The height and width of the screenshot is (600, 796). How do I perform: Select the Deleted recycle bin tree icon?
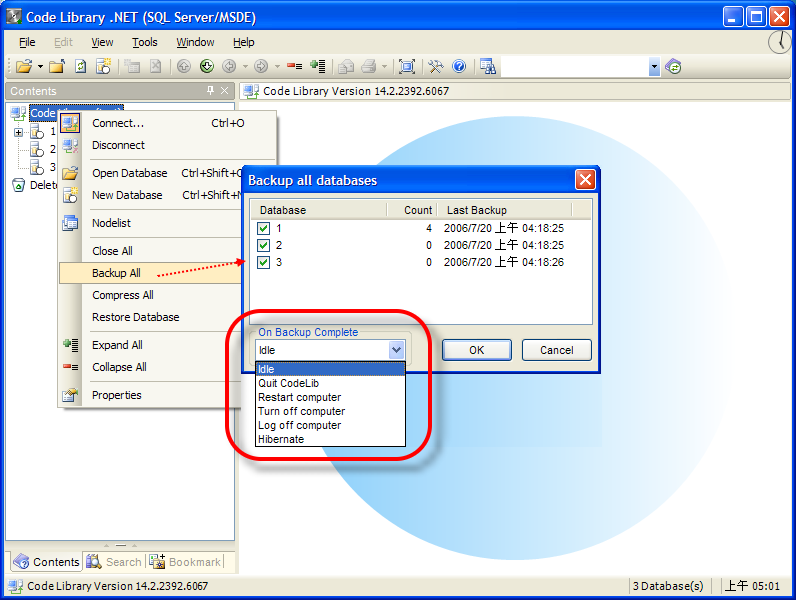(x=18, y=185)
